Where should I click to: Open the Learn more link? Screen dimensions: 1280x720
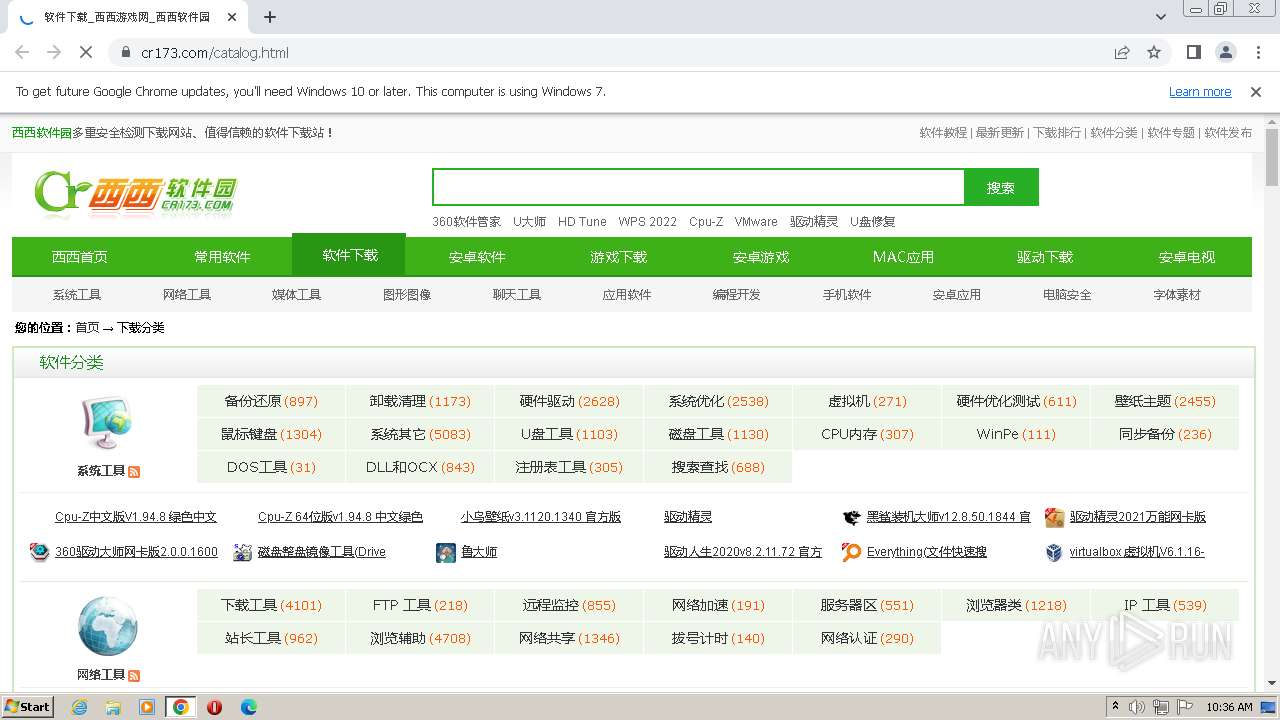(1200, 91)
